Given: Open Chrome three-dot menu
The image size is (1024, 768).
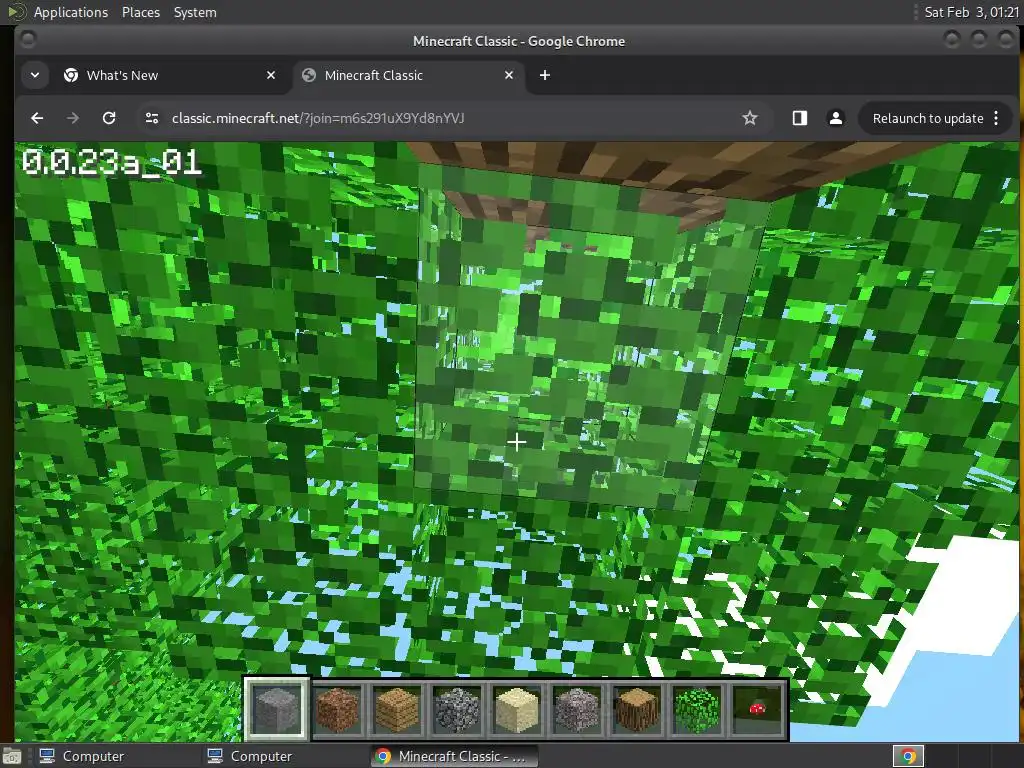Looking at the screenshot, I should click(x=996, y=118).
